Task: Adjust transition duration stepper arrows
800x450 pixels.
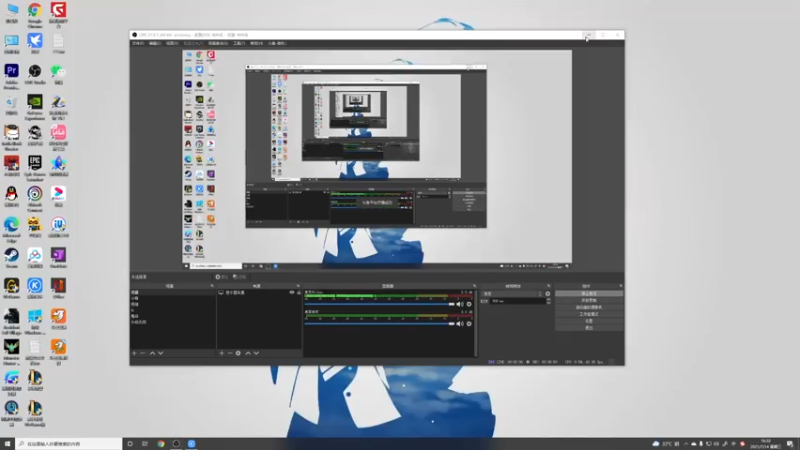Action: point(548,301)
